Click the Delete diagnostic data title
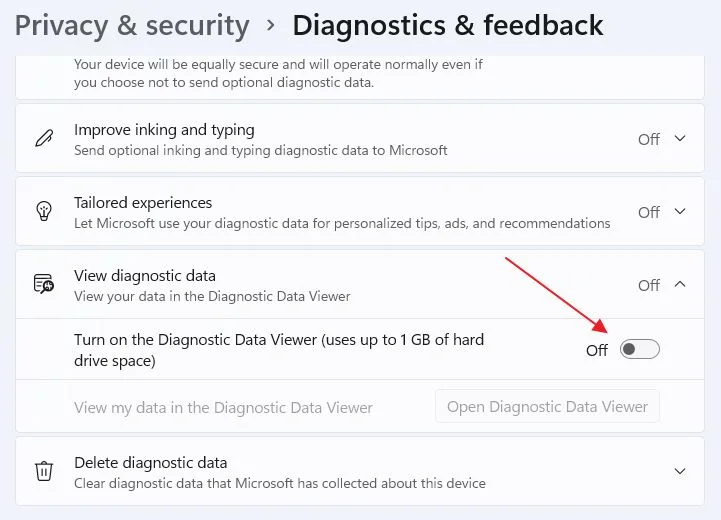Screen dimensions: 721x520 (x=151, y=463)
